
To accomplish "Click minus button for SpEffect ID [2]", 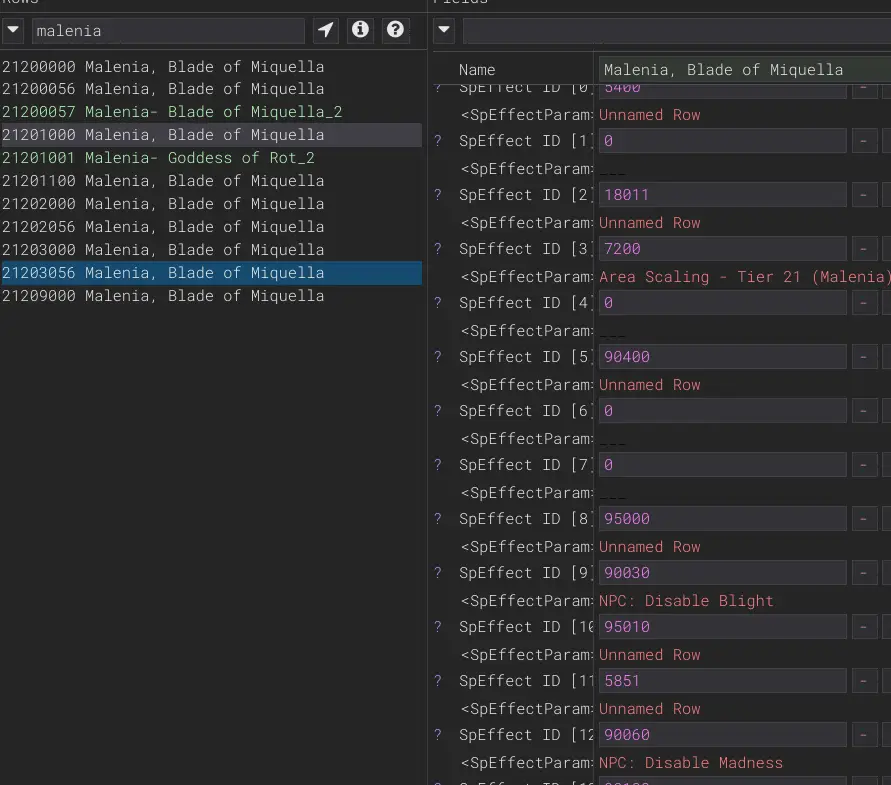I will coord(864,195).
